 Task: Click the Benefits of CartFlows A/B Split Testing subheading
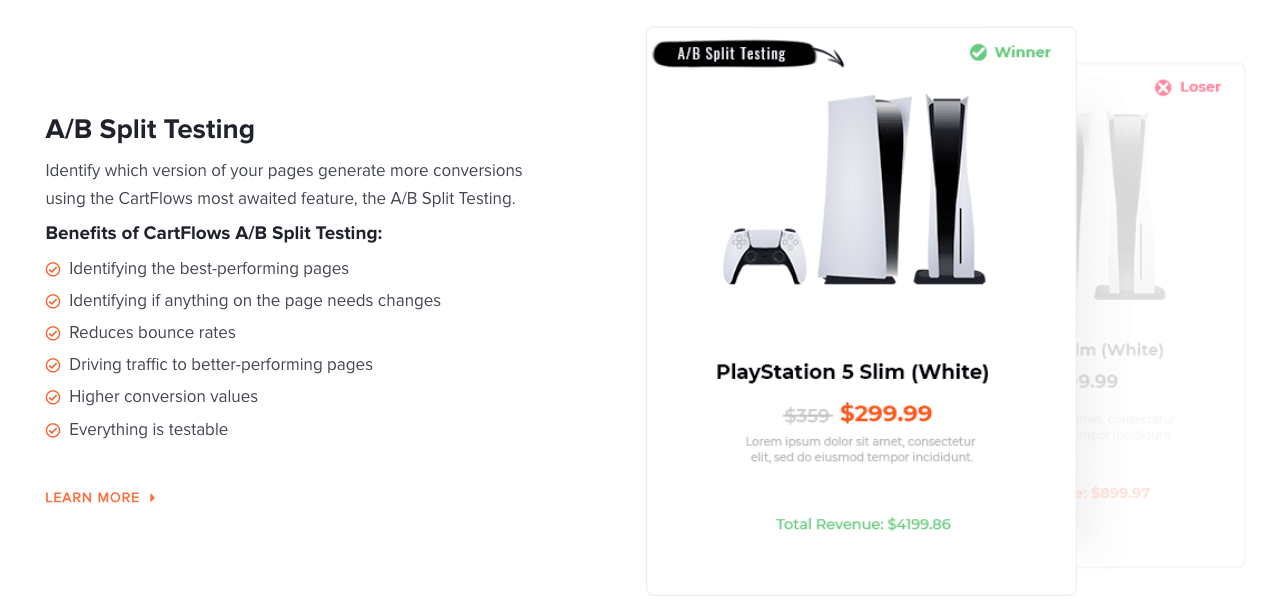214,233
